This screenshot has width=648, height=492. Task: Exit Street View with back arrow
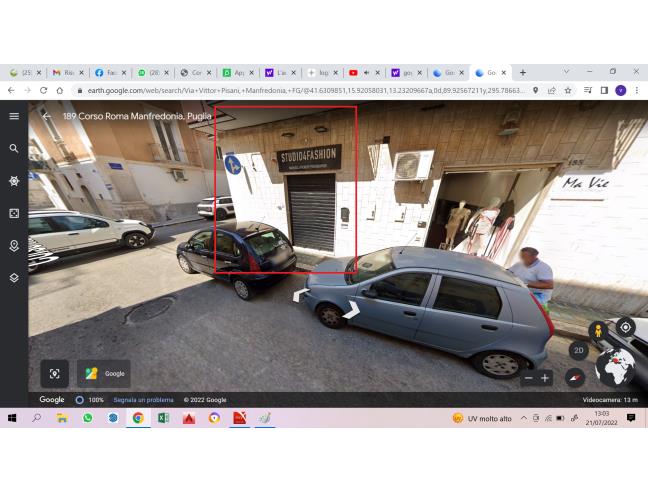coord(46,116)
